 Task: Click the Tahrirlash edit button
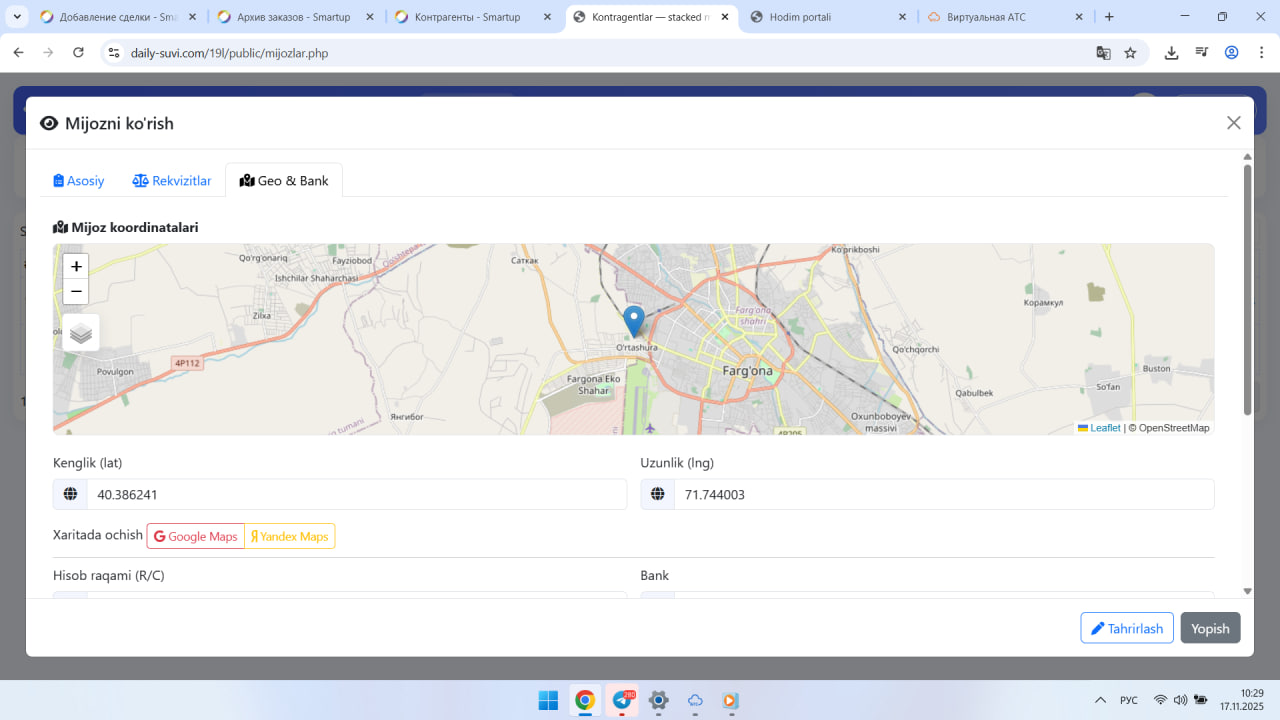[x=1126, y=628]
